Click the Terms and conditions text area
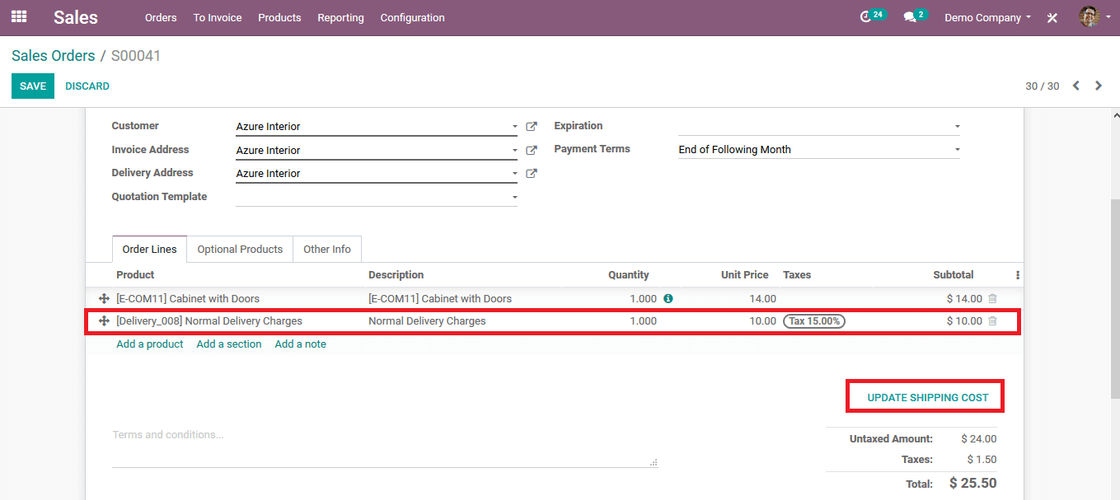 [384, 444]
